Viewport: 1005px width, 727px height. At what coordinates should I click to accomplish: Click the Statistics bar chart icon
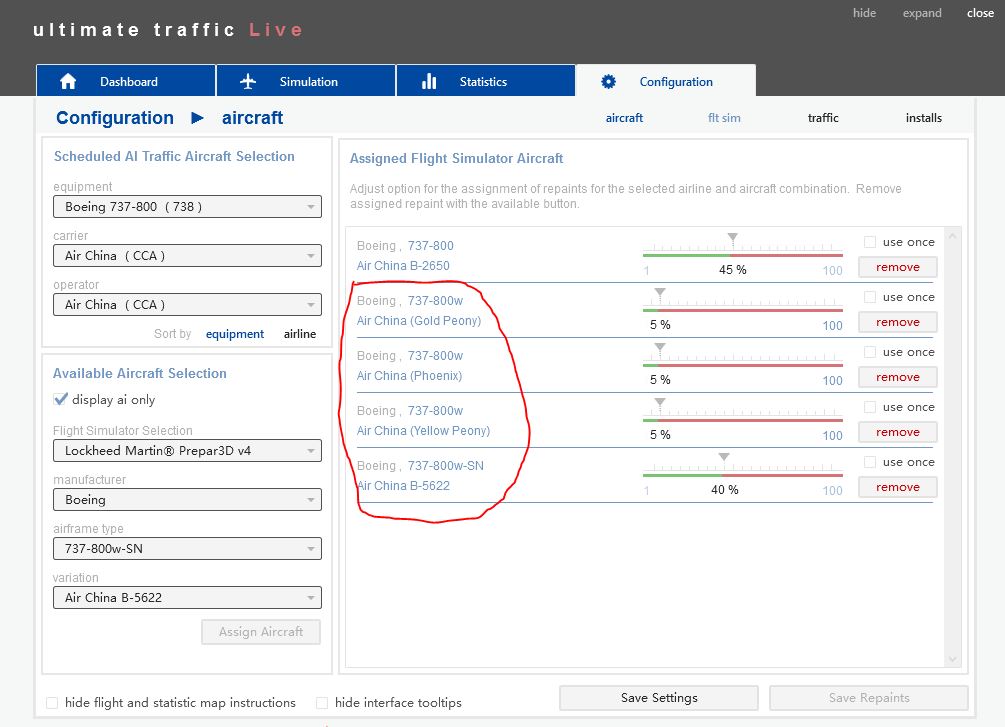(429, 81)
